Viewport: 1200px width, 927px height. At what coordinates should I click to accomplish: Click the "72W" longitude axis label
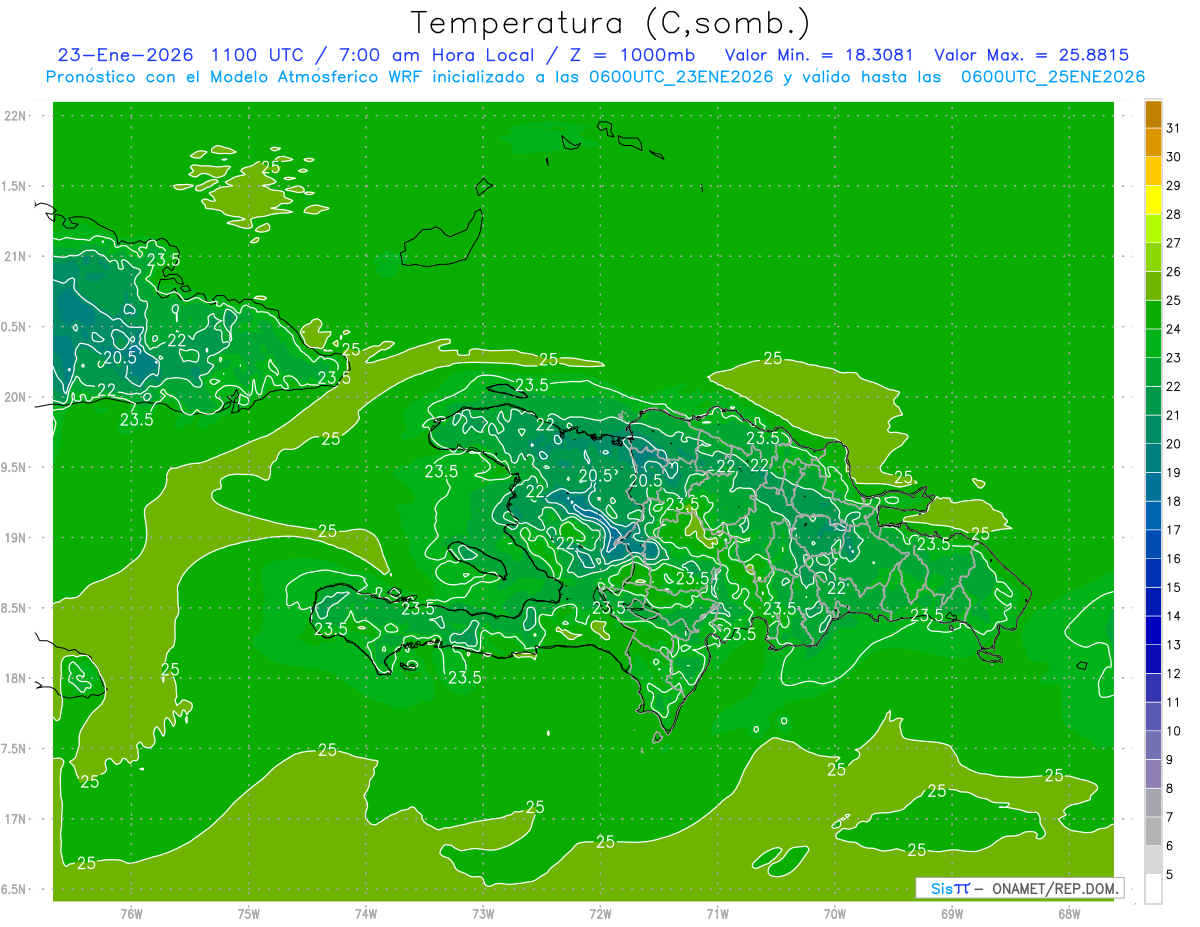click(600, 914)
